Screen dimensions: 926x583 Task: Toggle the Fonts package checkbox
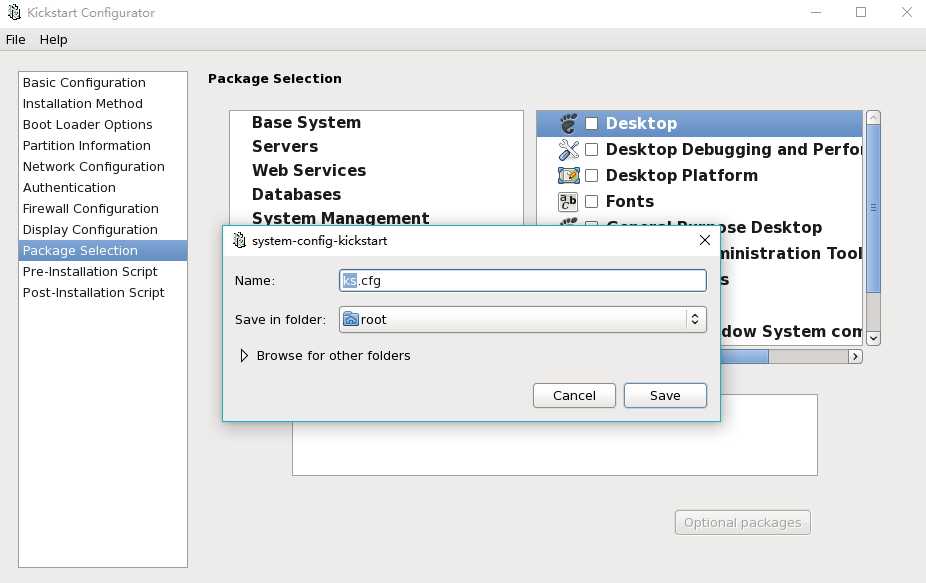point(591,201)
